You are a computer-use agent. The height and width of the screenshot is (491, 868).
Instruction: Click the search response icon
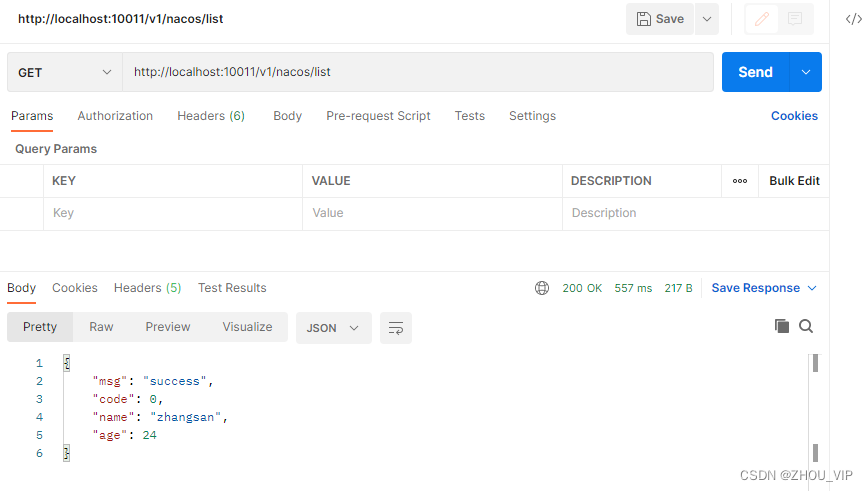pos(806,326)
